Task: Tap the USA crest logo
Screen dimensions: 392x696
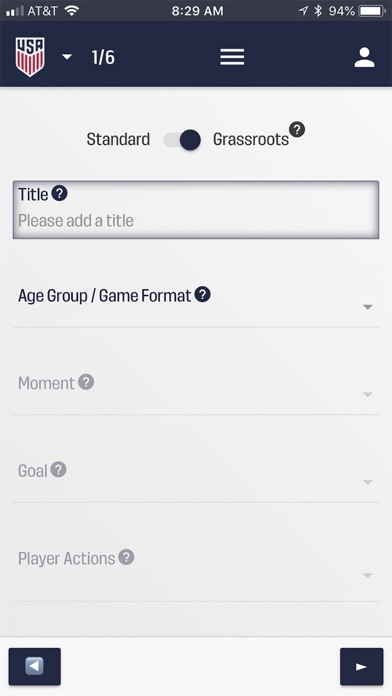Action: pyautogui.click(x=30, y=56)
